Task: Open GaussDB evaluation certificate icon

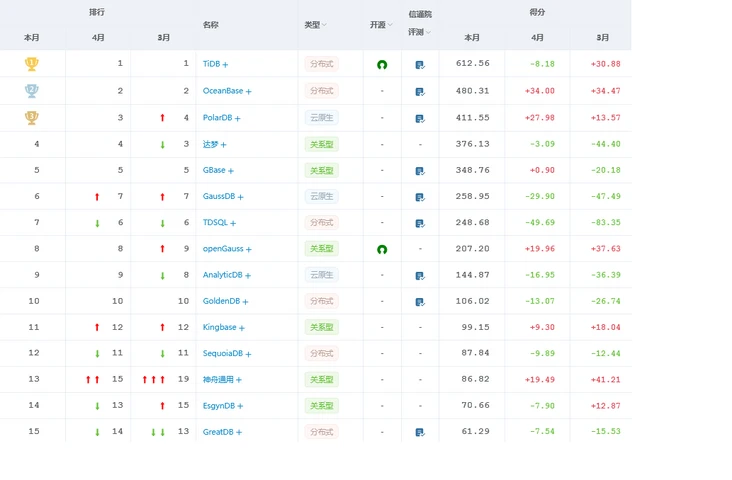Action: point(420,197)
